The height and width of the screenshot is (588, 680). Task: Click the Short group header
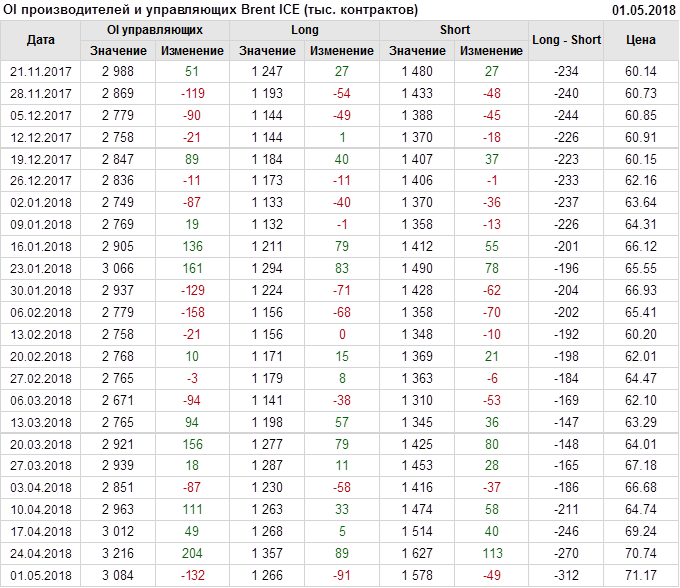pos(455,30)
